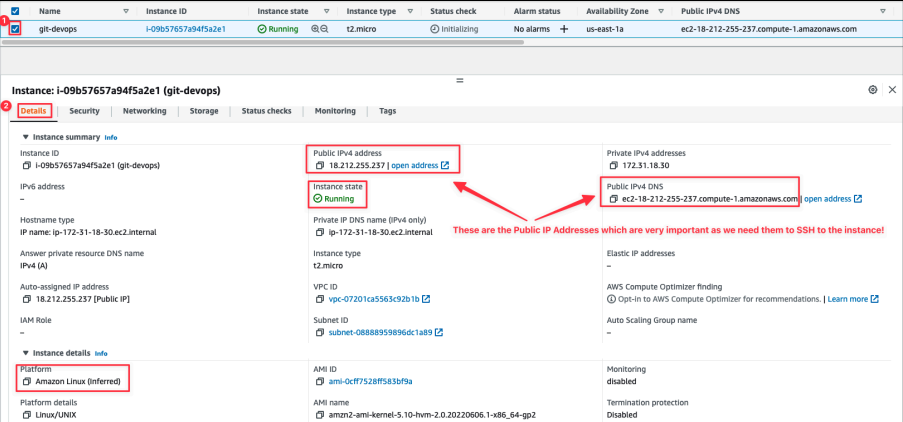Open Info link beside Instance details

[x=101, y=353]
